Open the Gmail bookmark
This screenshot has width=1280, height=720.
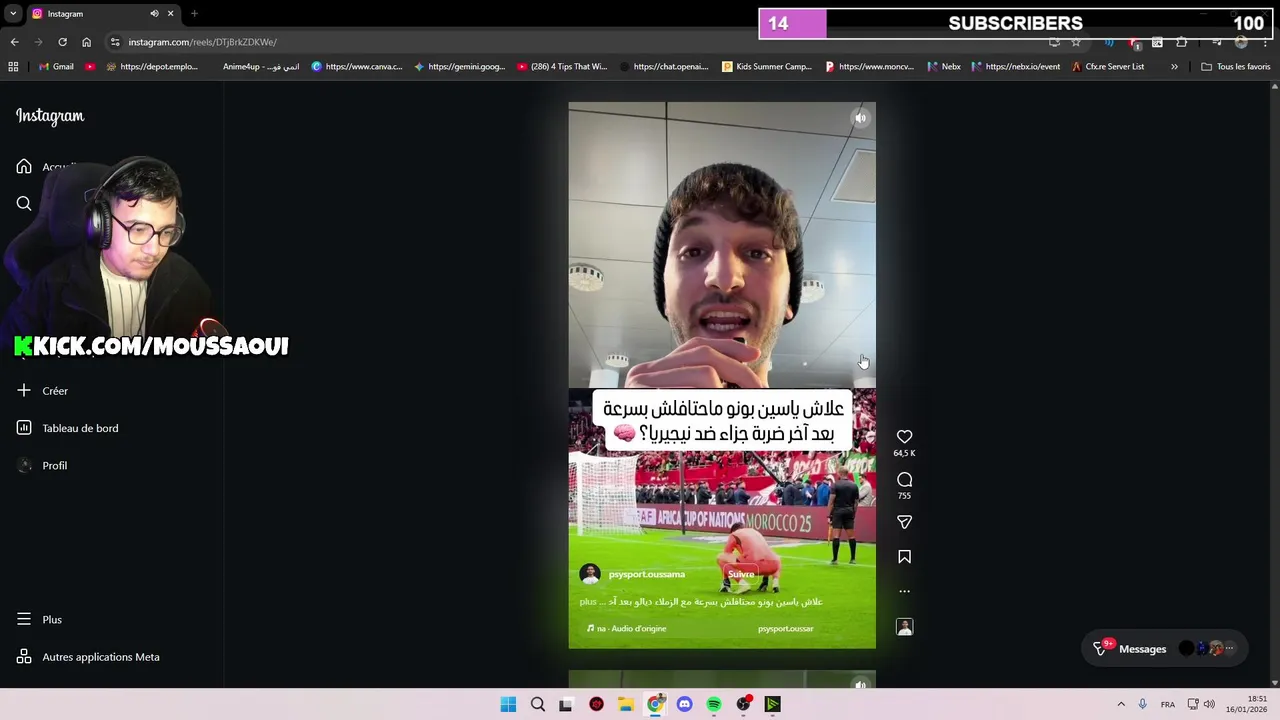56,67
